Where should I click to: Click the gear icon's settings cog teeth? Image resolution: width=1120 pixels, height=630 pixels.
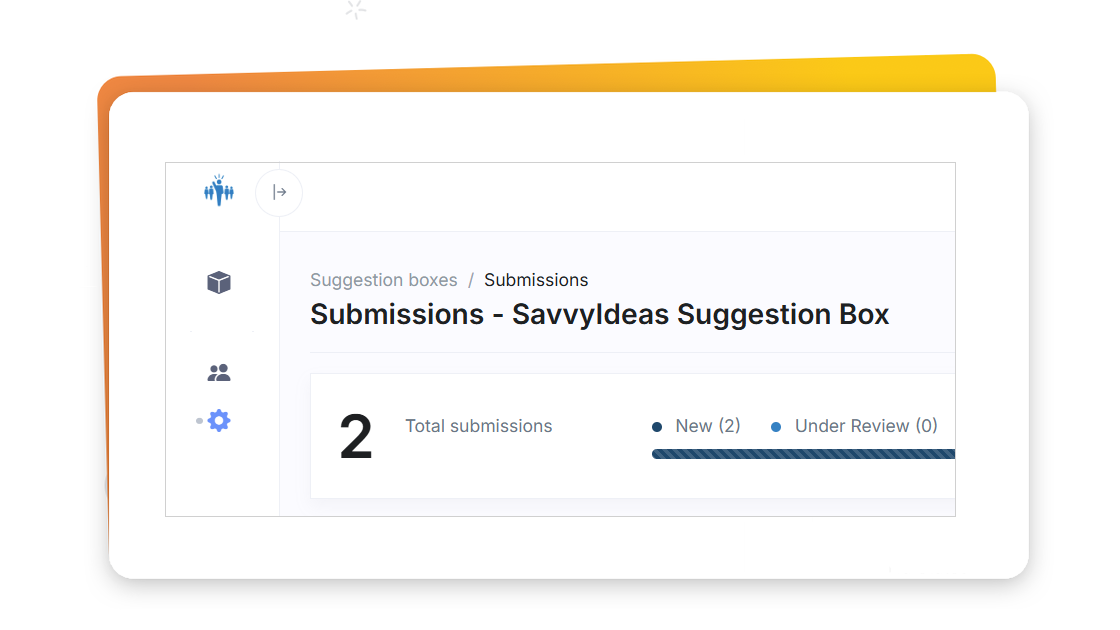click(220, 420)
